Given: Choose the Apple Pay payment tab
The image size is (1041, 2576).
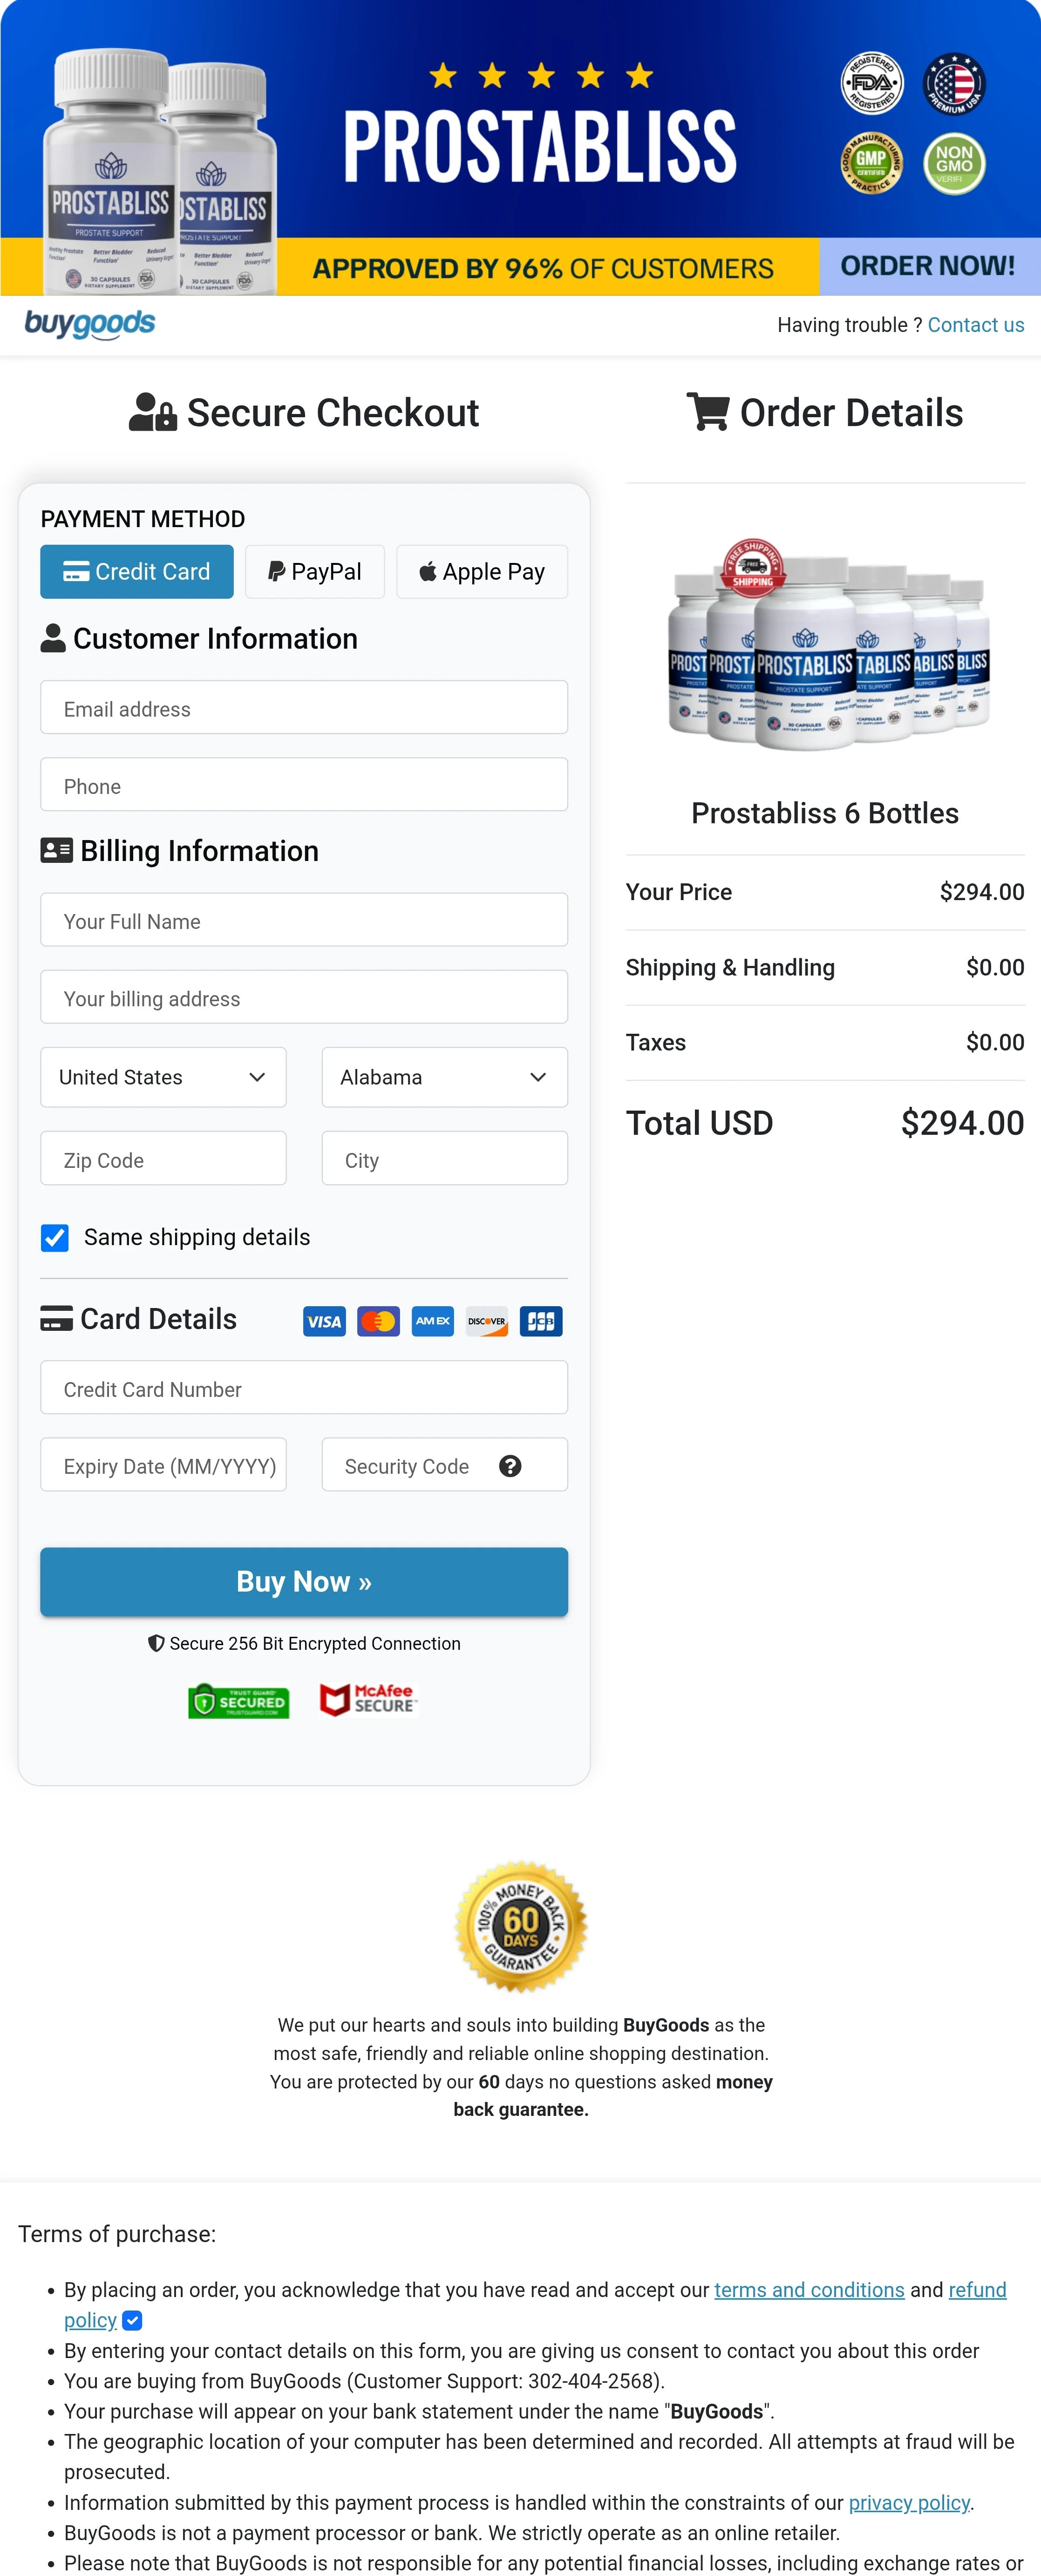Looking at the screenshot, I should coord(482,572).
